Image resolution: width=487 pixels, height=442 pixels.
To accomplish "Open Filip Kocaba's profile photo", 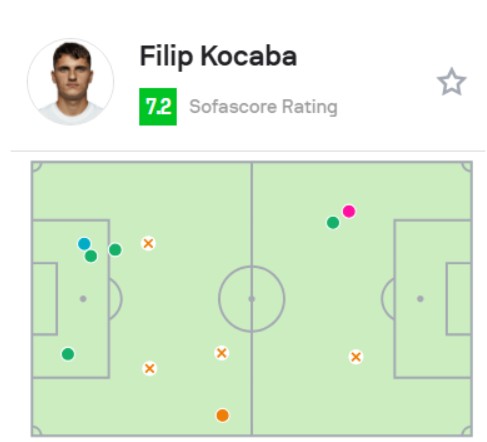I will coord(70,82).
